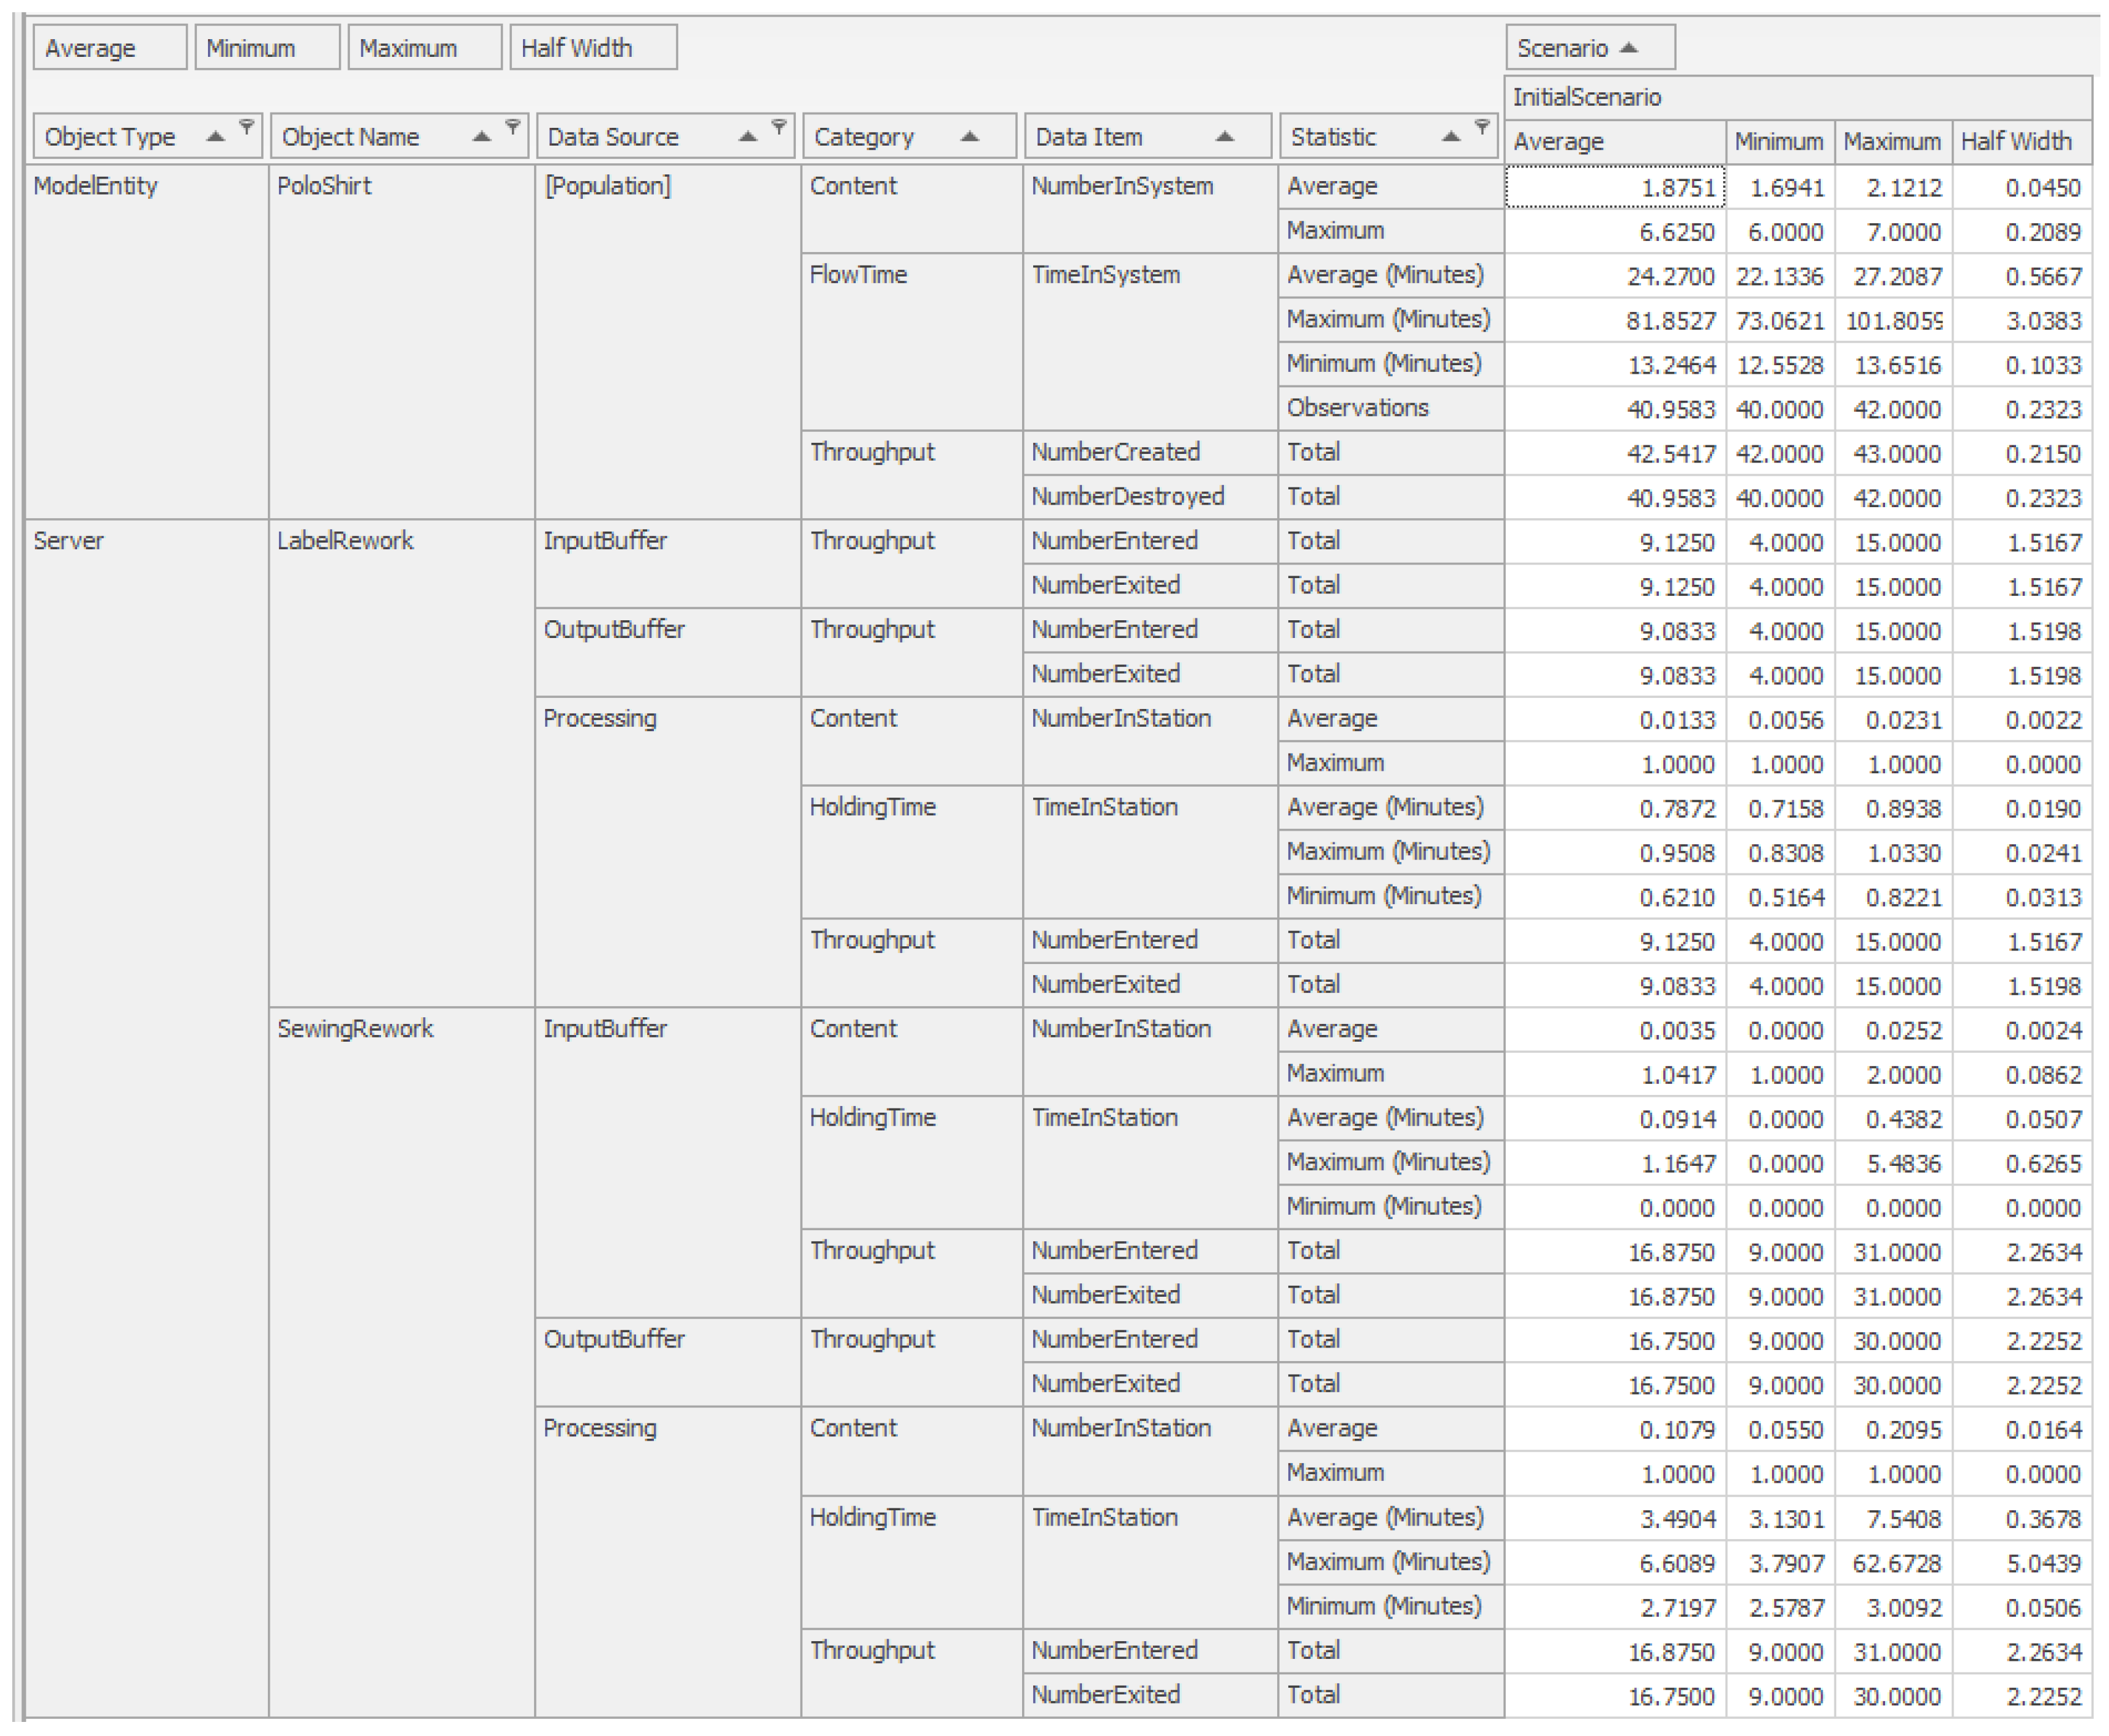Click the 1.8751 NumberInSystem average cell
2109x1736 pixels.
coord(1614,187)
